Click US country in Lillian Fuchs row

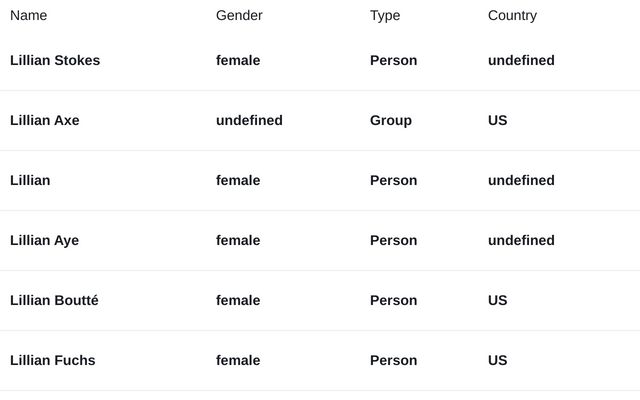pos(498,360)
